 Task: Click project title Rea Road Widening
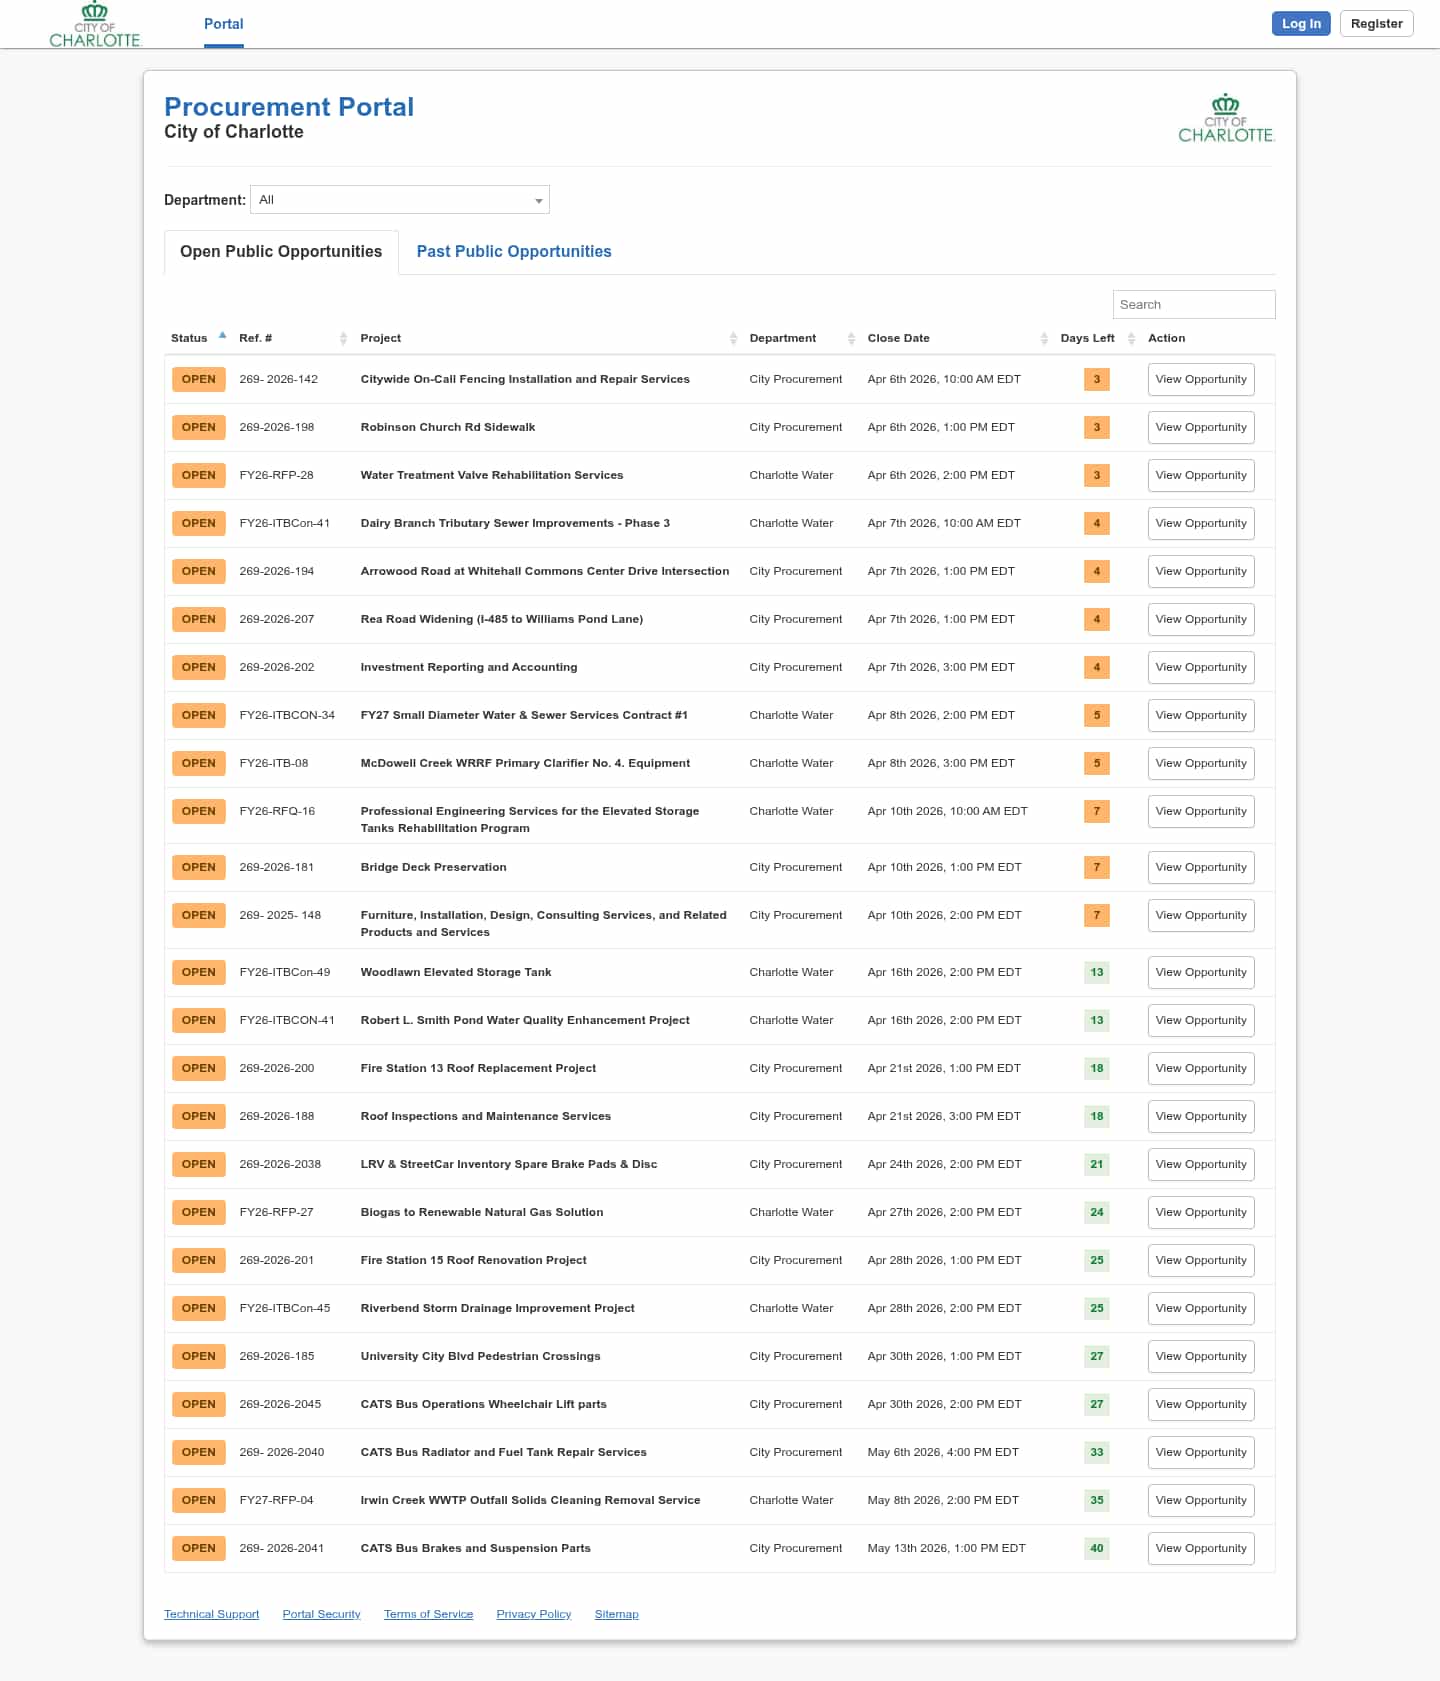(x=501, y=620)
